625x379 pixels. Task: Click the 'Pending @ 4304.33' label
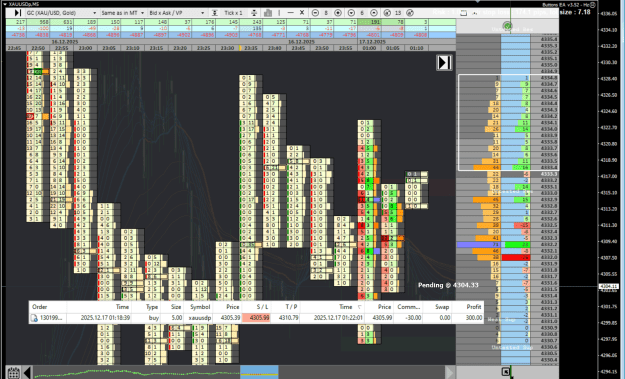pyautogui.click(x=448, y=285)
